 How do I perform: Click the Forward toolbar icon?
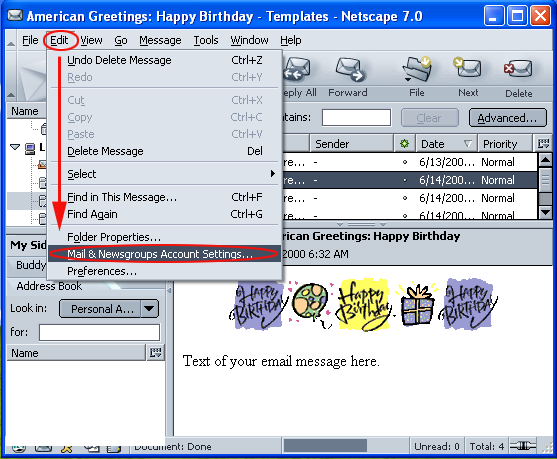(x=349, y=69)
